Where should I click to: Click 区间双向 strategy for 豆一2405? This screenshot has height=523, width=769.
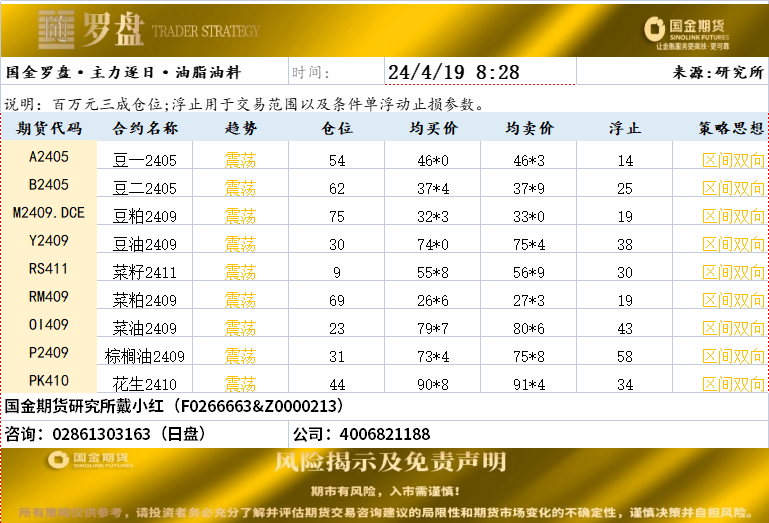tap(733, 160)
